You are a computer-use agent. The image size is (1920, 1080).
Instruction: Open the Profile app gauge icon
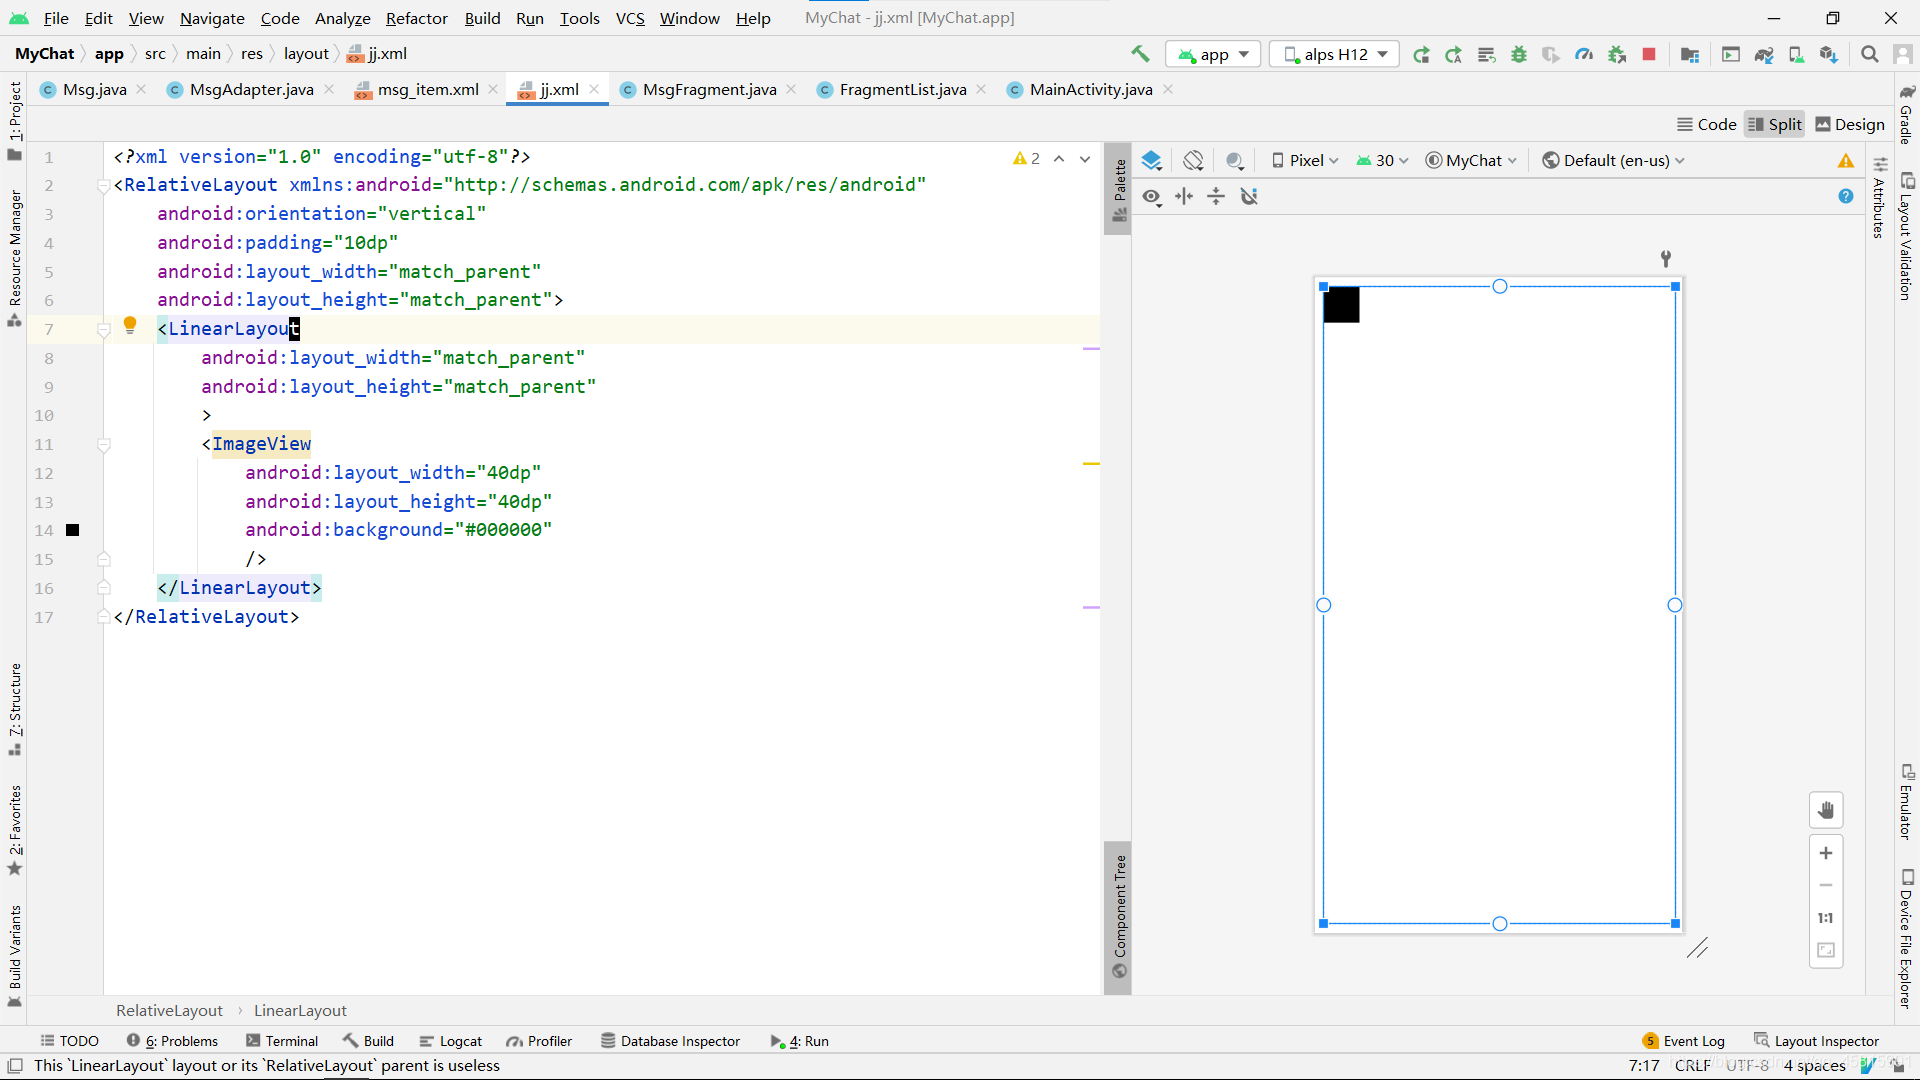pyautogui.click(x=1584, y=54)
